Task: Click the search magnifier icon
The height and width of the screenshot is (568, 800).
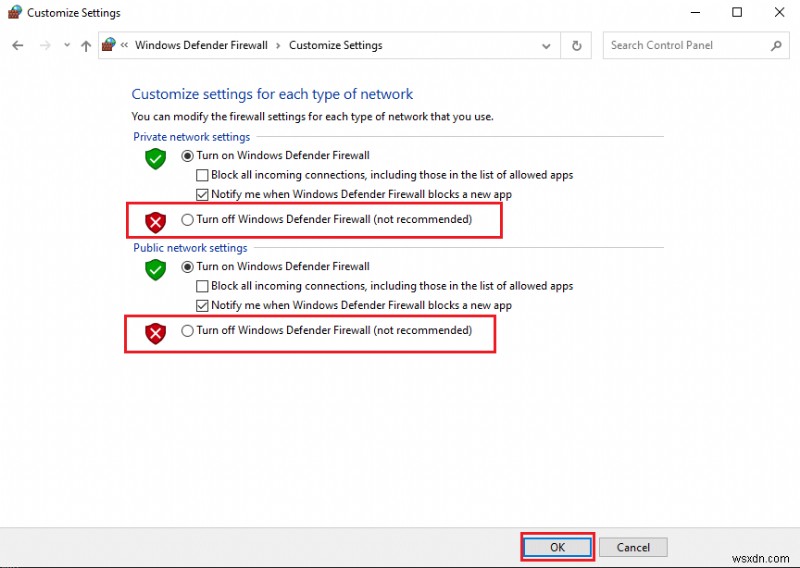Action: tap(776, 45)
